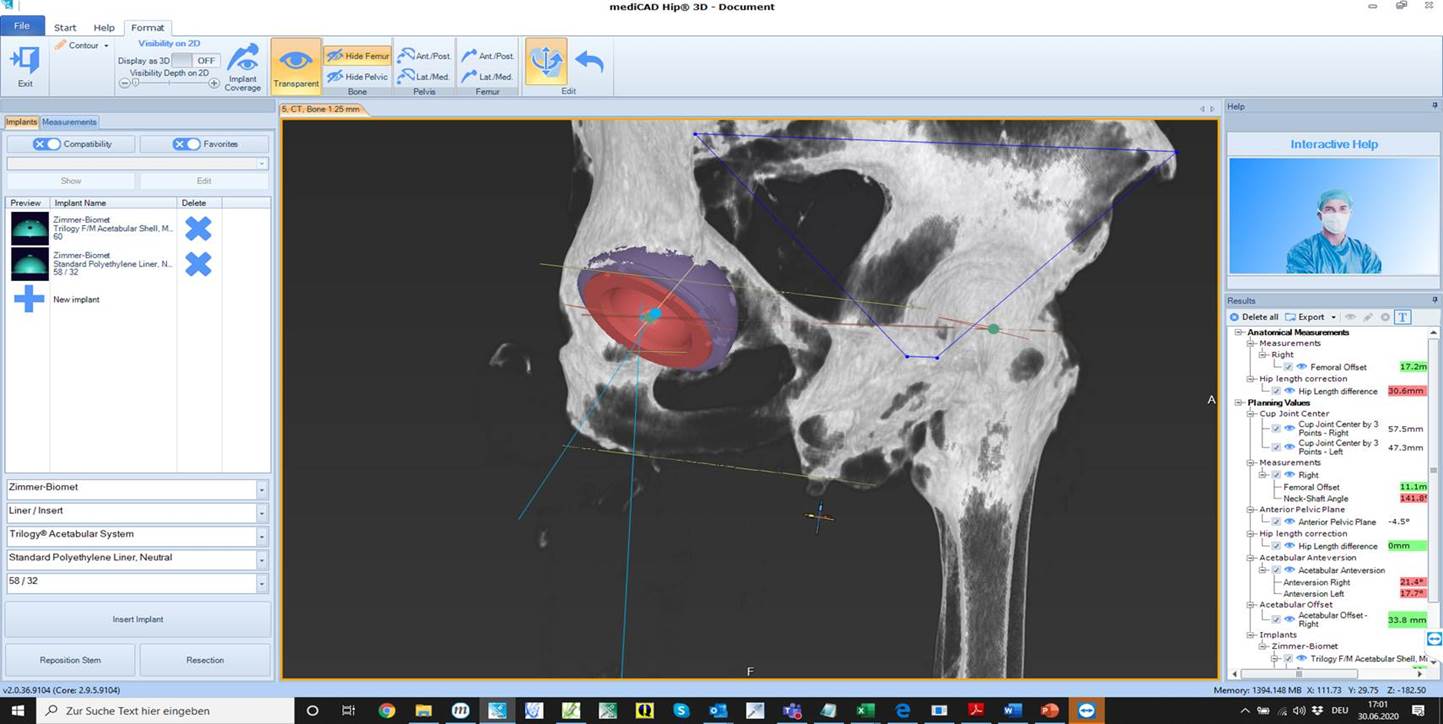Add a new implant with plus icon
The image size is (1443, 724).
point(29,299)
